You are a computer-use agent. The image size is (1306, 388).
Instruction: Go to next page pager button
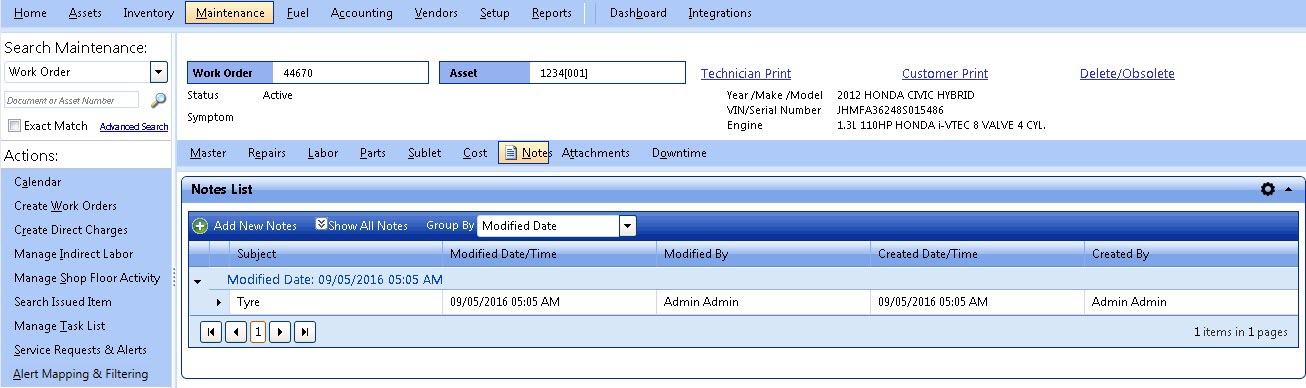(x=281, y=332)
